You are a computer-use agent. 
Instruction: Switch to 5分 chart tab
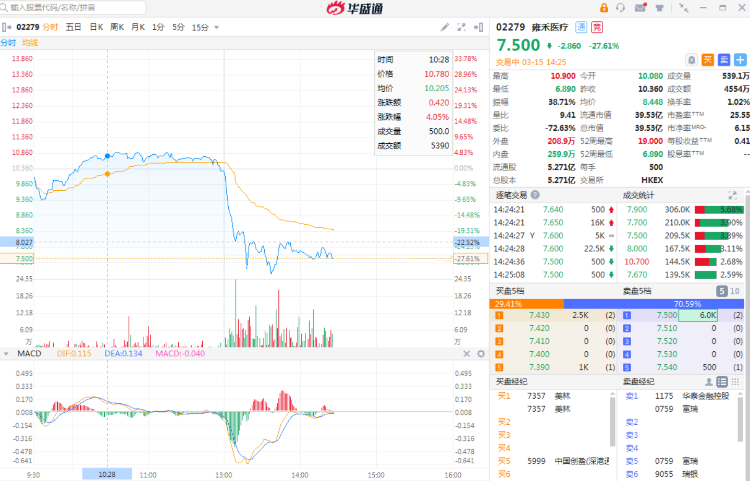(x=178, y=27)
